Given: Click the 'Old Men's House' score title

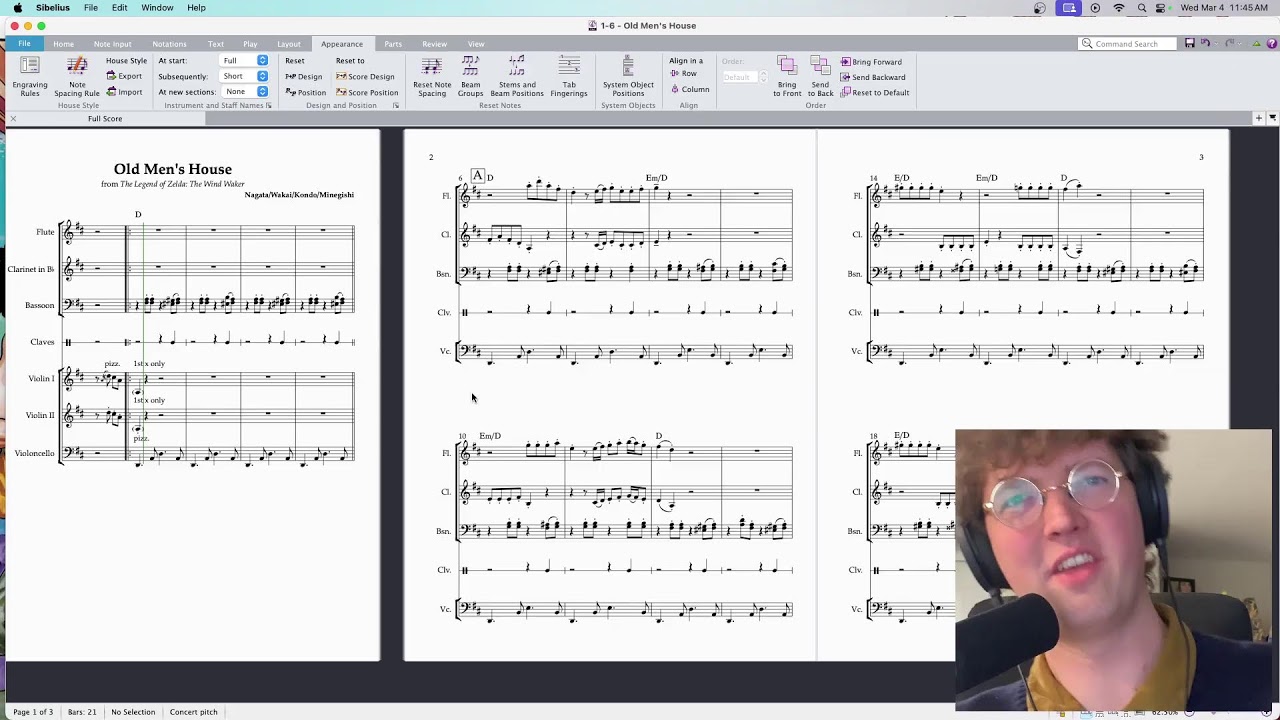Looking at the screenshot, I should pyautogui.click(x=172, y=169).
